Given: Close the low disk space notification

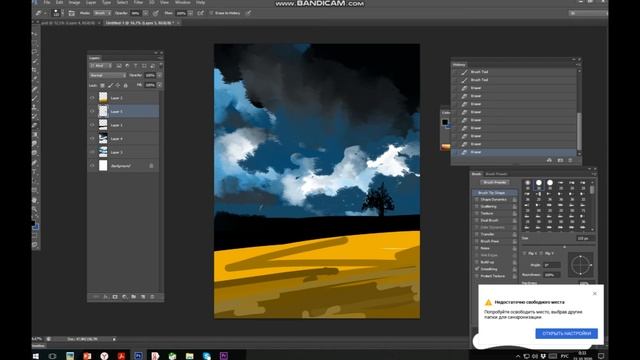Looking at the screenshot, I should tap(595, 293).
